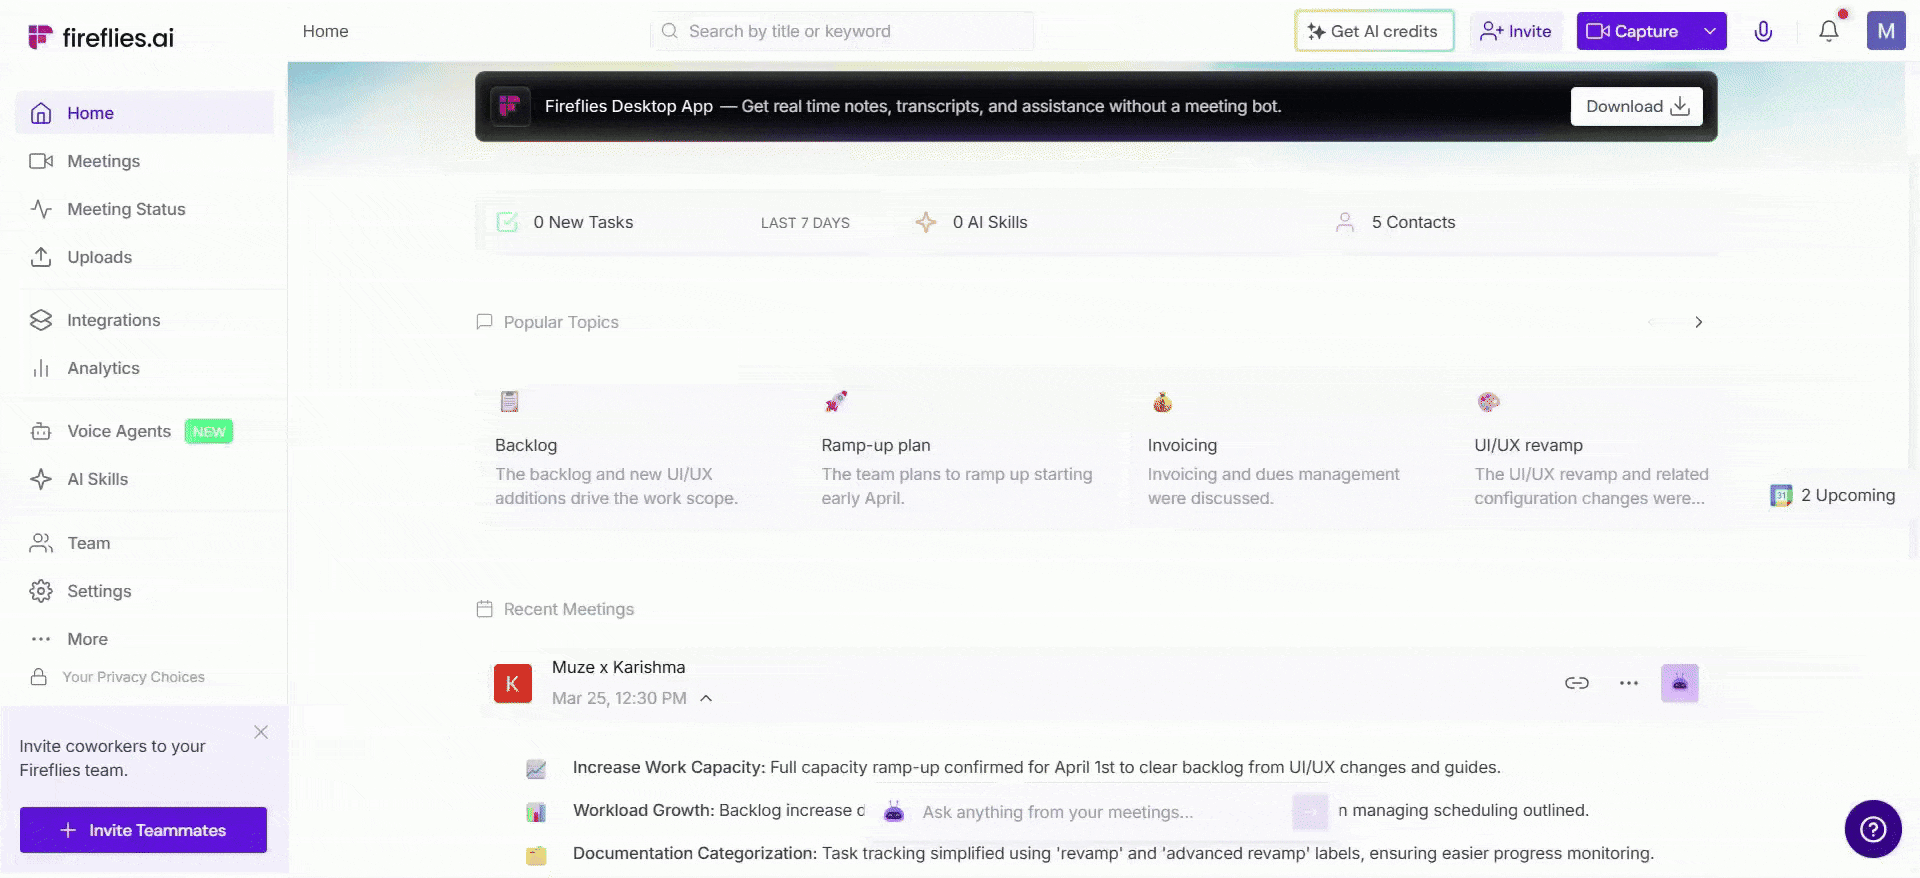Open more options for Muze x Karishma
Image resolution: width=1920 pixels, height=878 pixels.
coord(1629,683)
